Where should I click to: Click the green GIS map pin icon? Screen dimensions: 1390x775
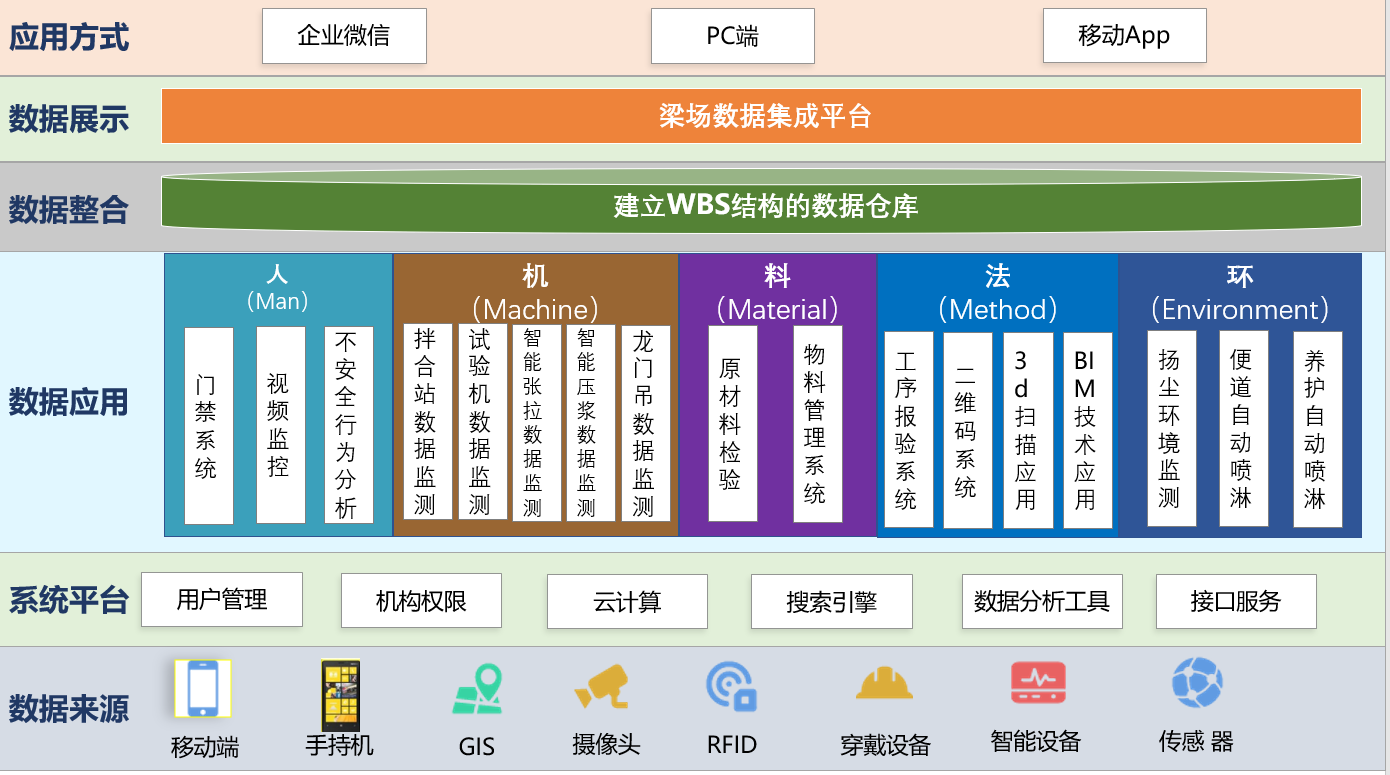[x=477, y=690]
